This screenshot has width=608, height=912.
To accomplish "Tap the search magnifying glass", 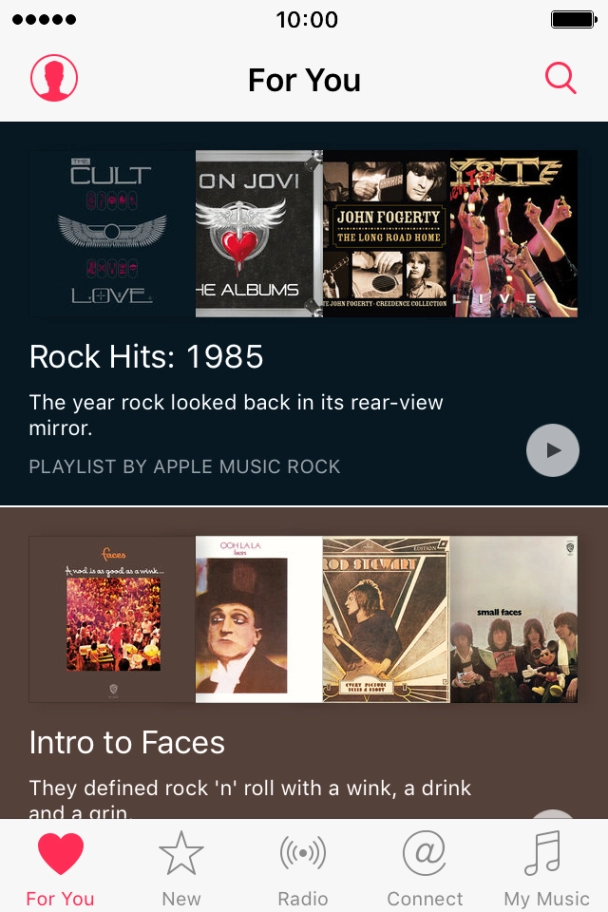I will (560, 78).
